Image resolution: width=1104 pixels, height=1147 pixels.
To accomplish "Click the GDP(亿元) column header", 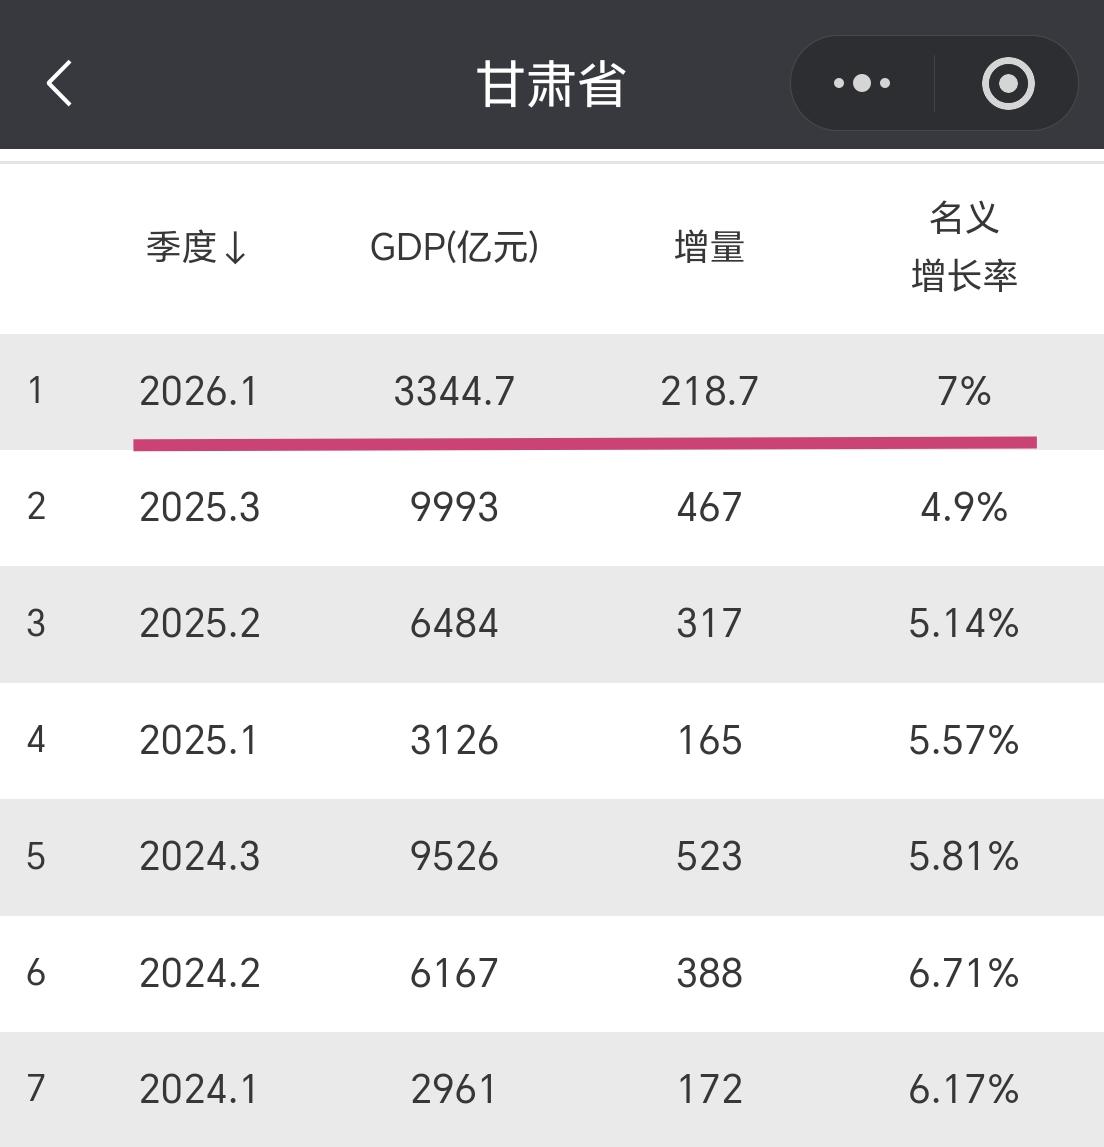I will (x=455, y=249).
